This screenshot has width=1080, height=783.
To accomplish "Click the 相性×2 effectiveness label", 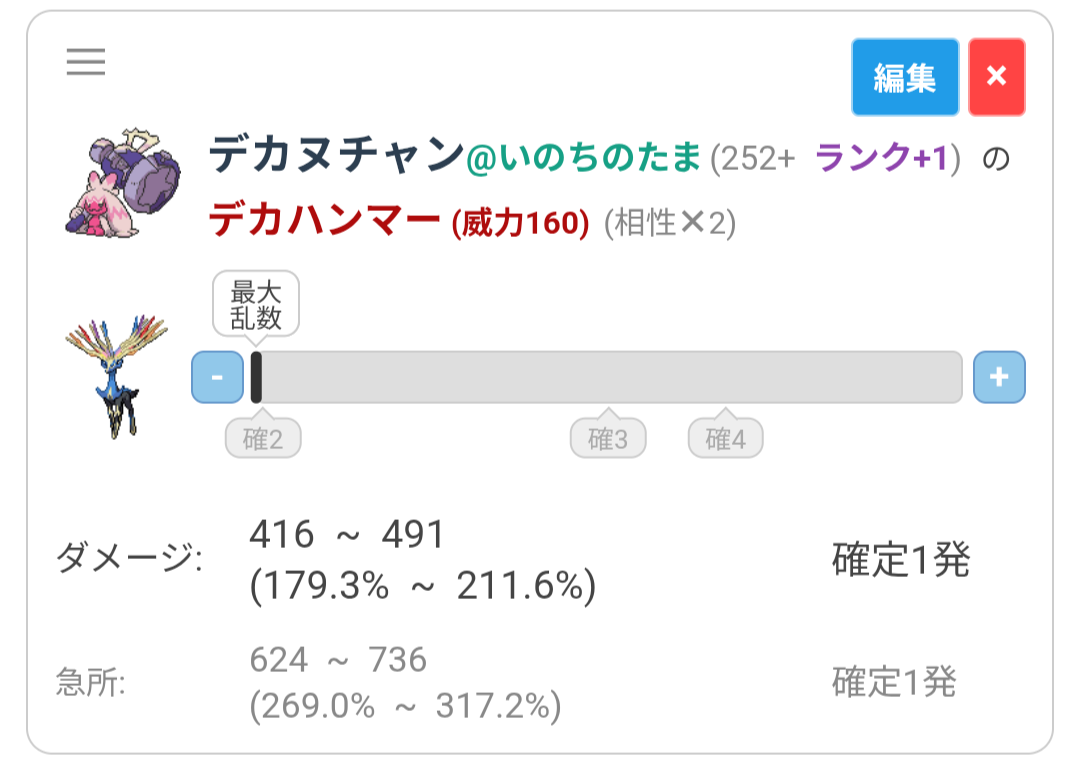I will pos(670,223).
